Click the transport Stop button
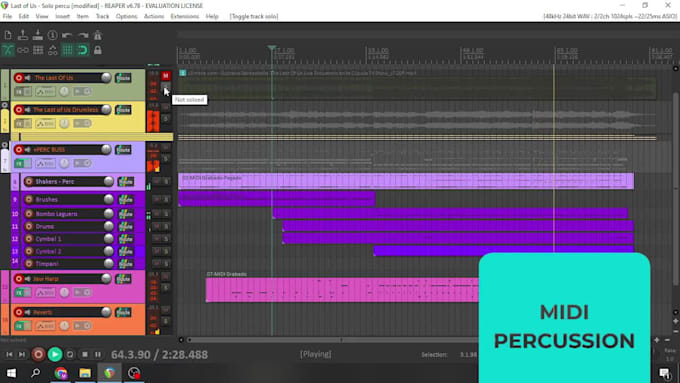680x383 pixels. pyautogui.click(x=85, y=355)
